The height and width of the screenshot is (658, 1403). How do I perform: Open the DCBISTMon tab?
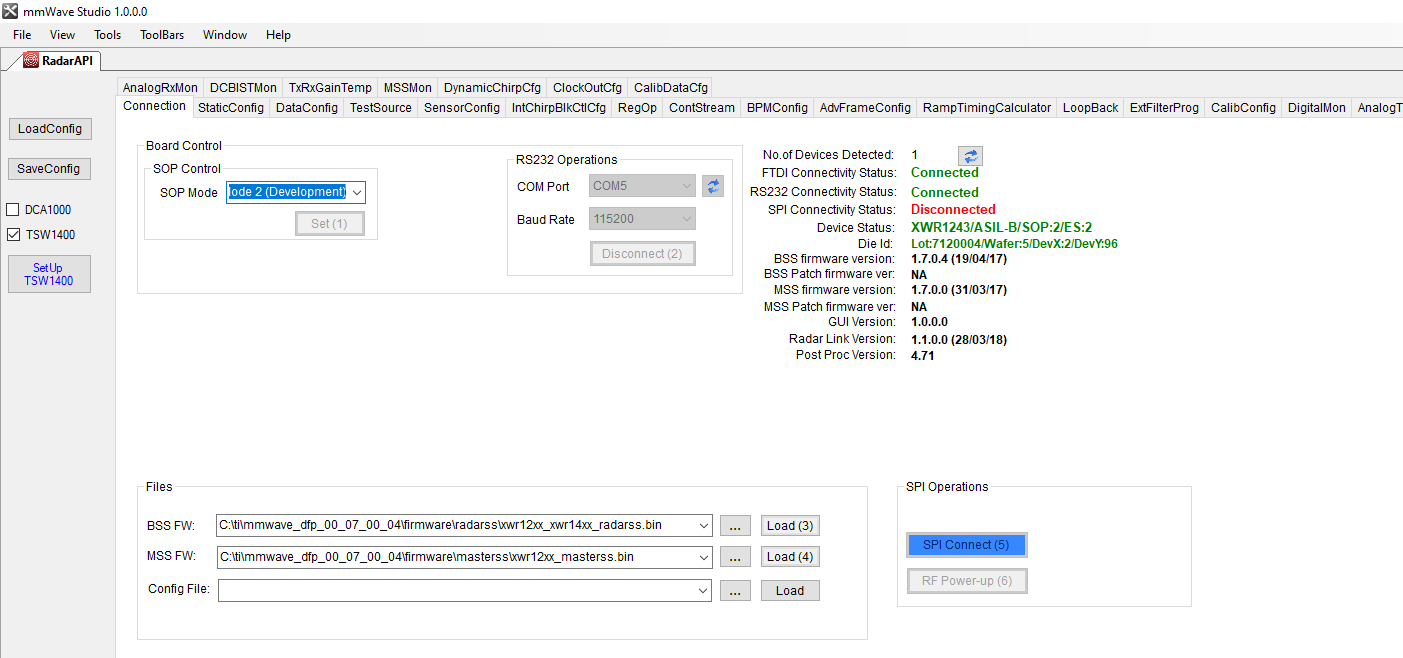point(243,87)
